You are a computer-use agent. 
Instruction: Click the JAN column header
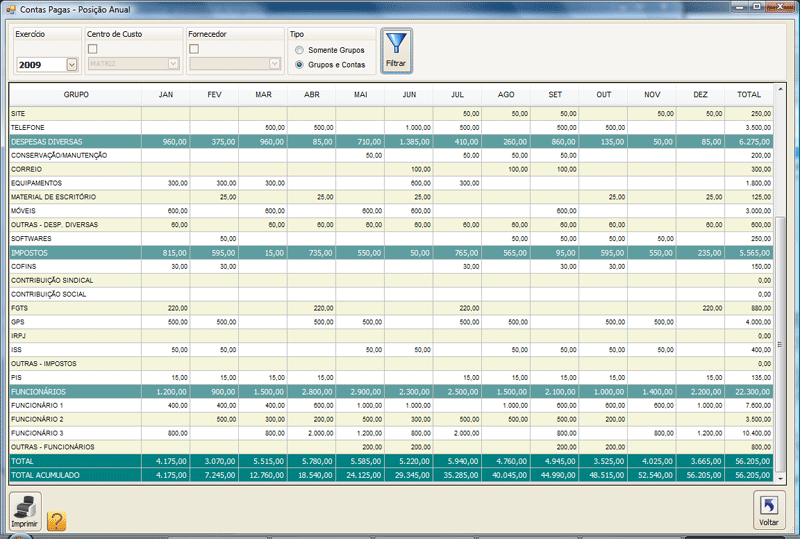166,94
